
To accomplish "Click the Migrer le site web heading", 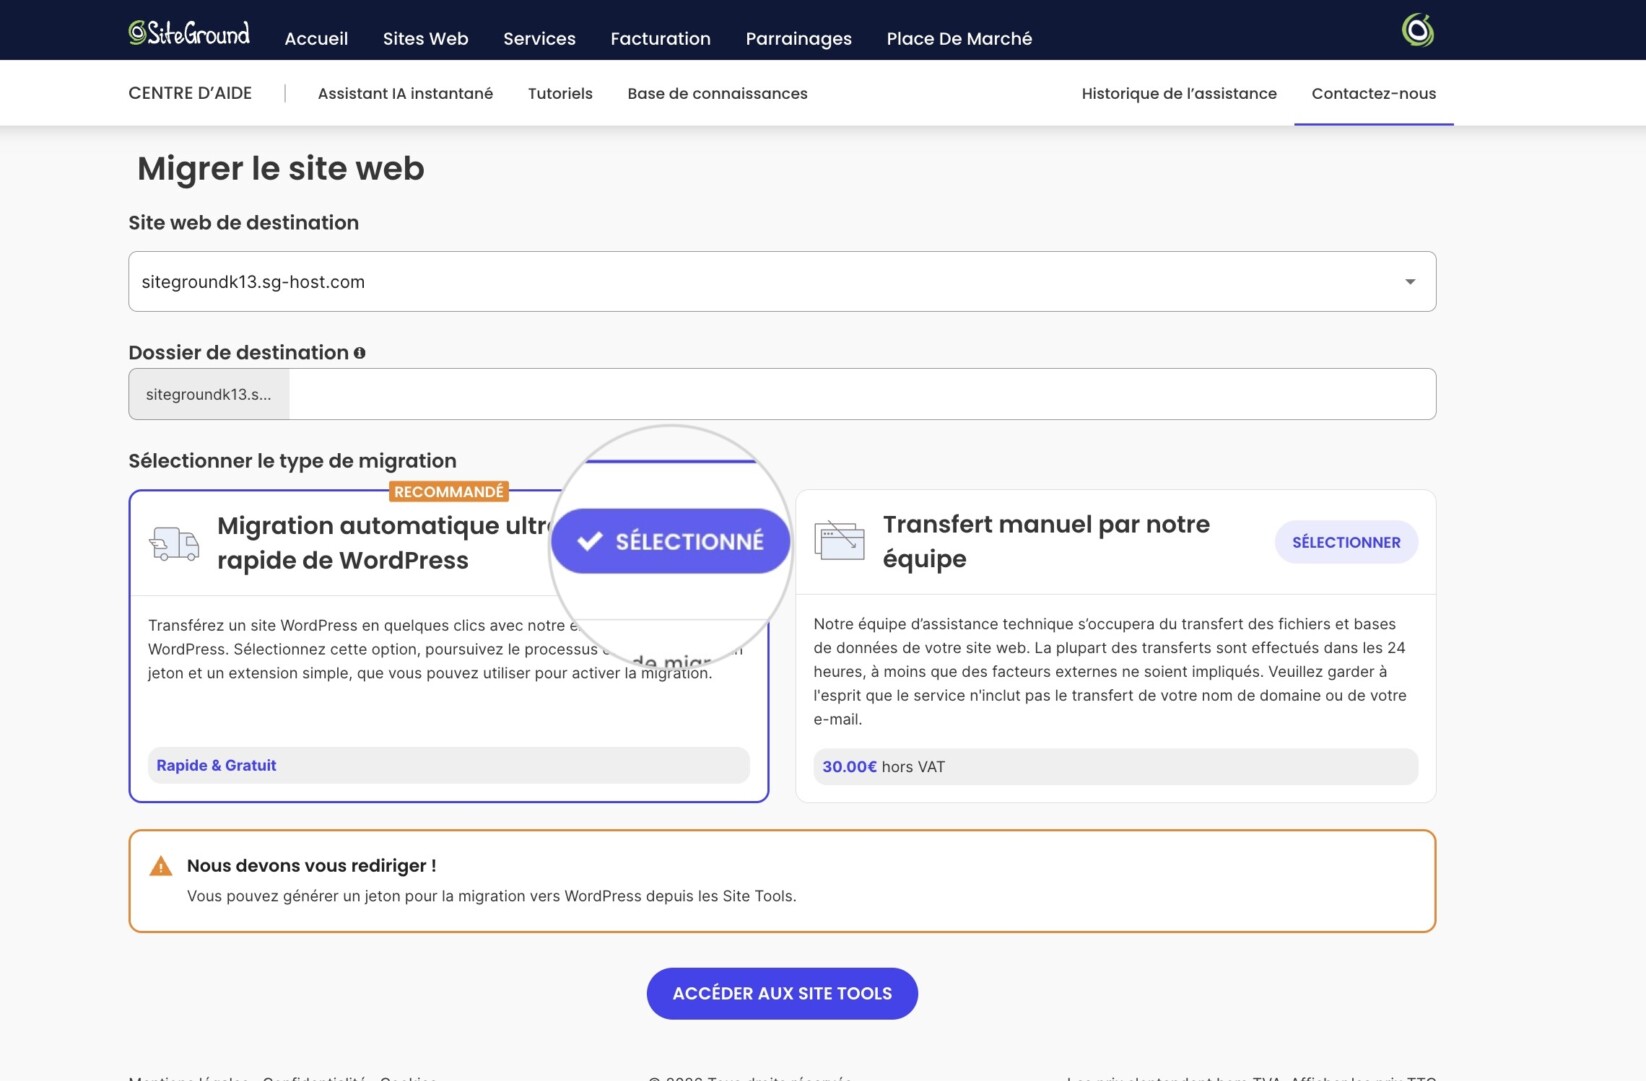I will [x=281, y=168].
